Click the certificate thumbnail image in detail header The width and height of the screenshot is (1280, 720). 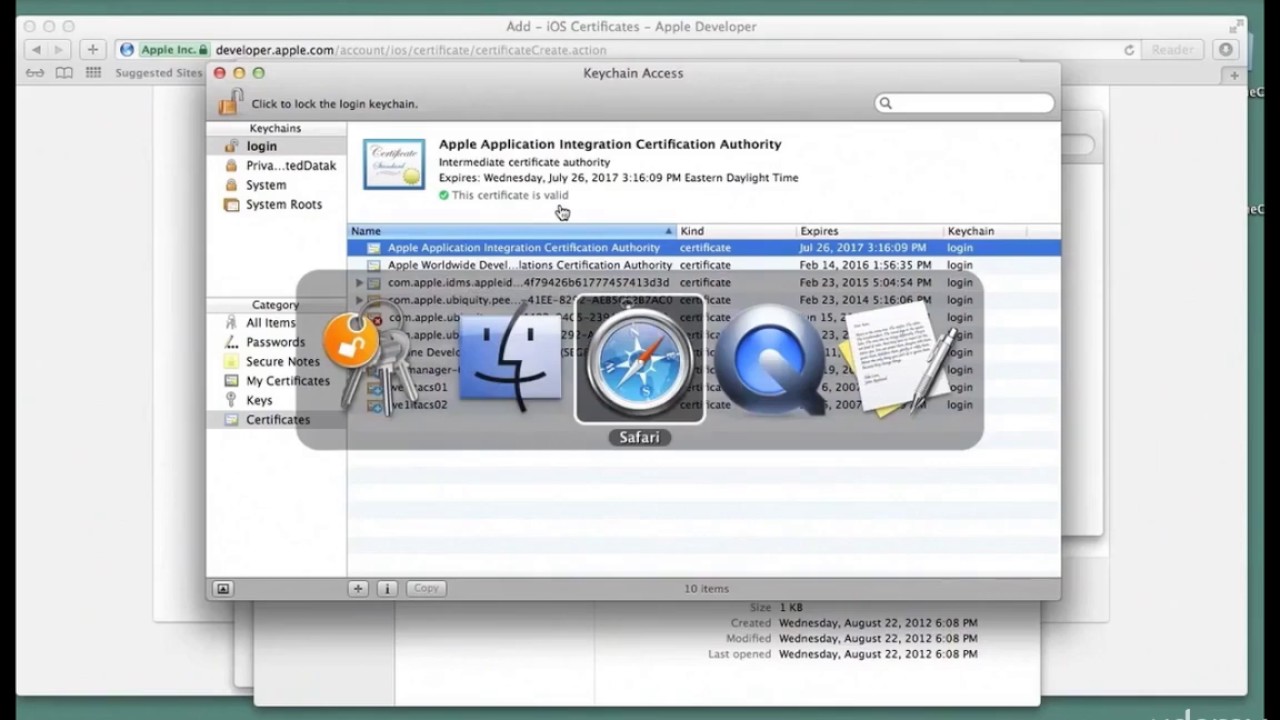pyautogui.click(x=394, y=164)
